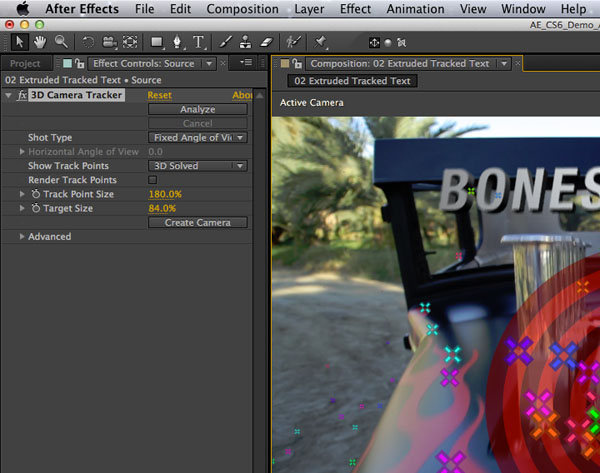Expand Target Size property
This screenshot has height=473, width=600.
(x=22, y=208)
